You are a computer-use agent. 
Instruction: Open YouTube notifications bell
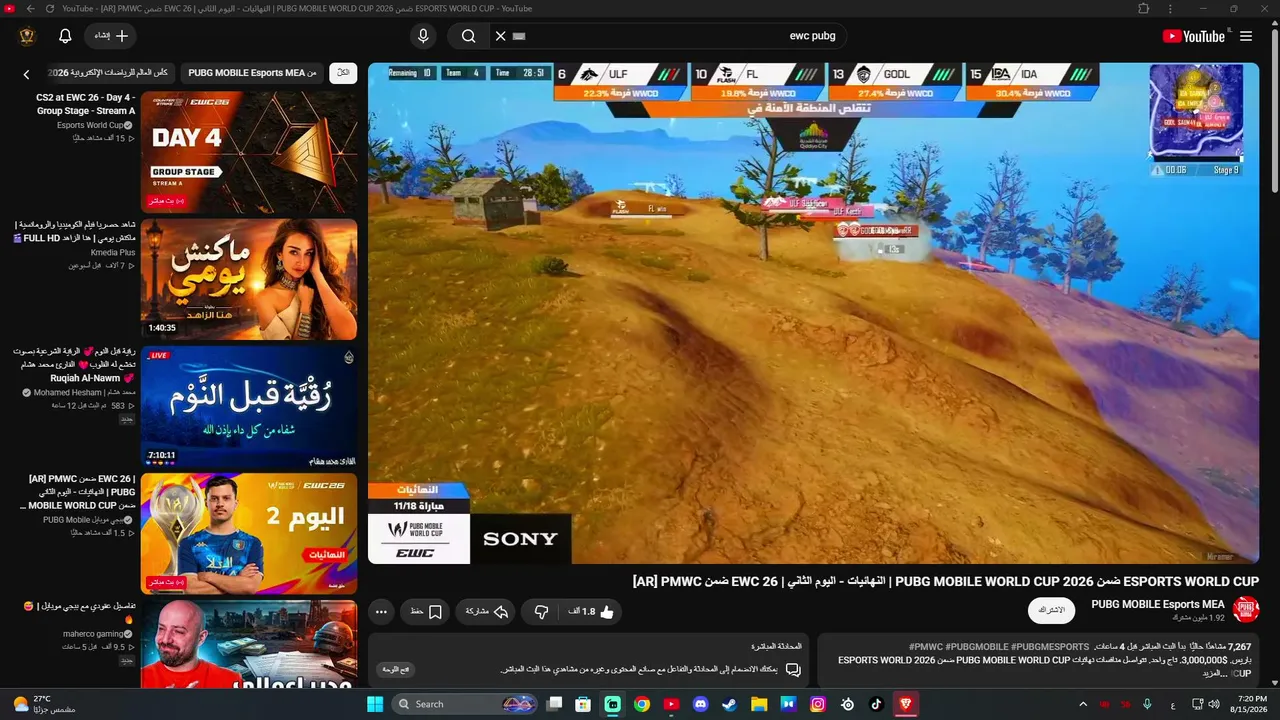tap(65, 36)
